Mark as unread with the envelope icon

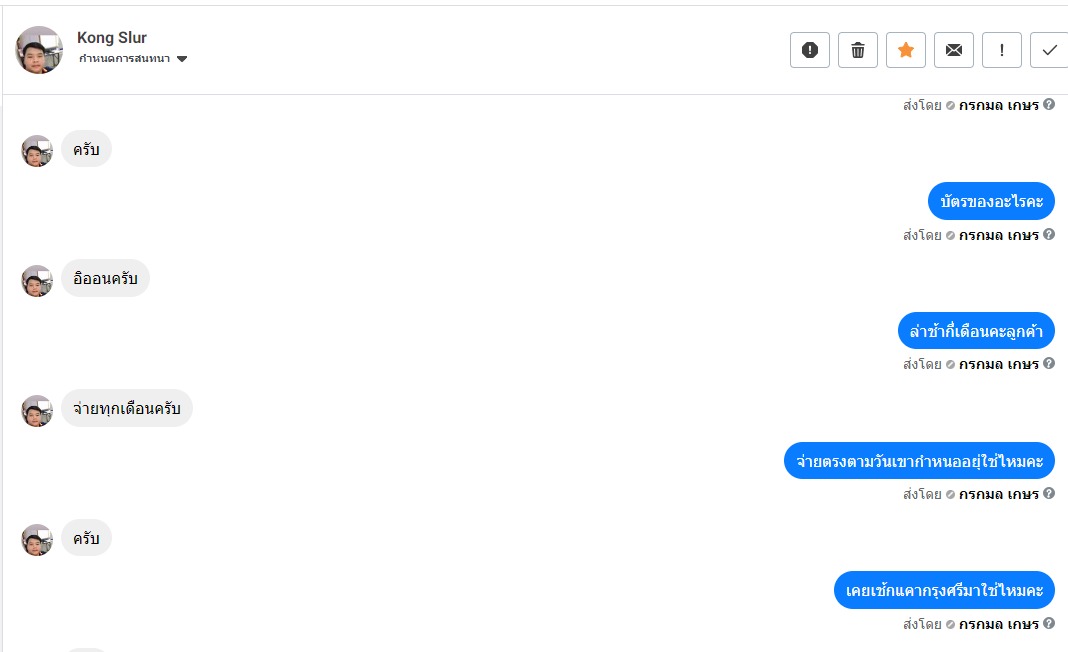[x=954, y=50]
